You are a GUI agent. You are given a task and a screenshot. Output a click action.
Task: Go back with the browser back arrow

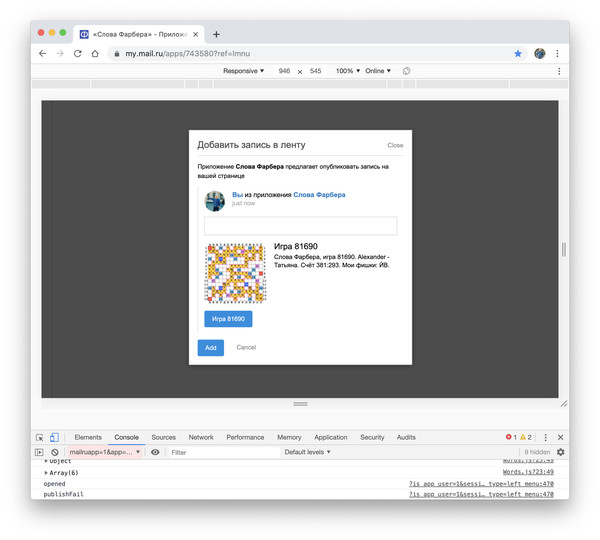(x=42, y=54)
